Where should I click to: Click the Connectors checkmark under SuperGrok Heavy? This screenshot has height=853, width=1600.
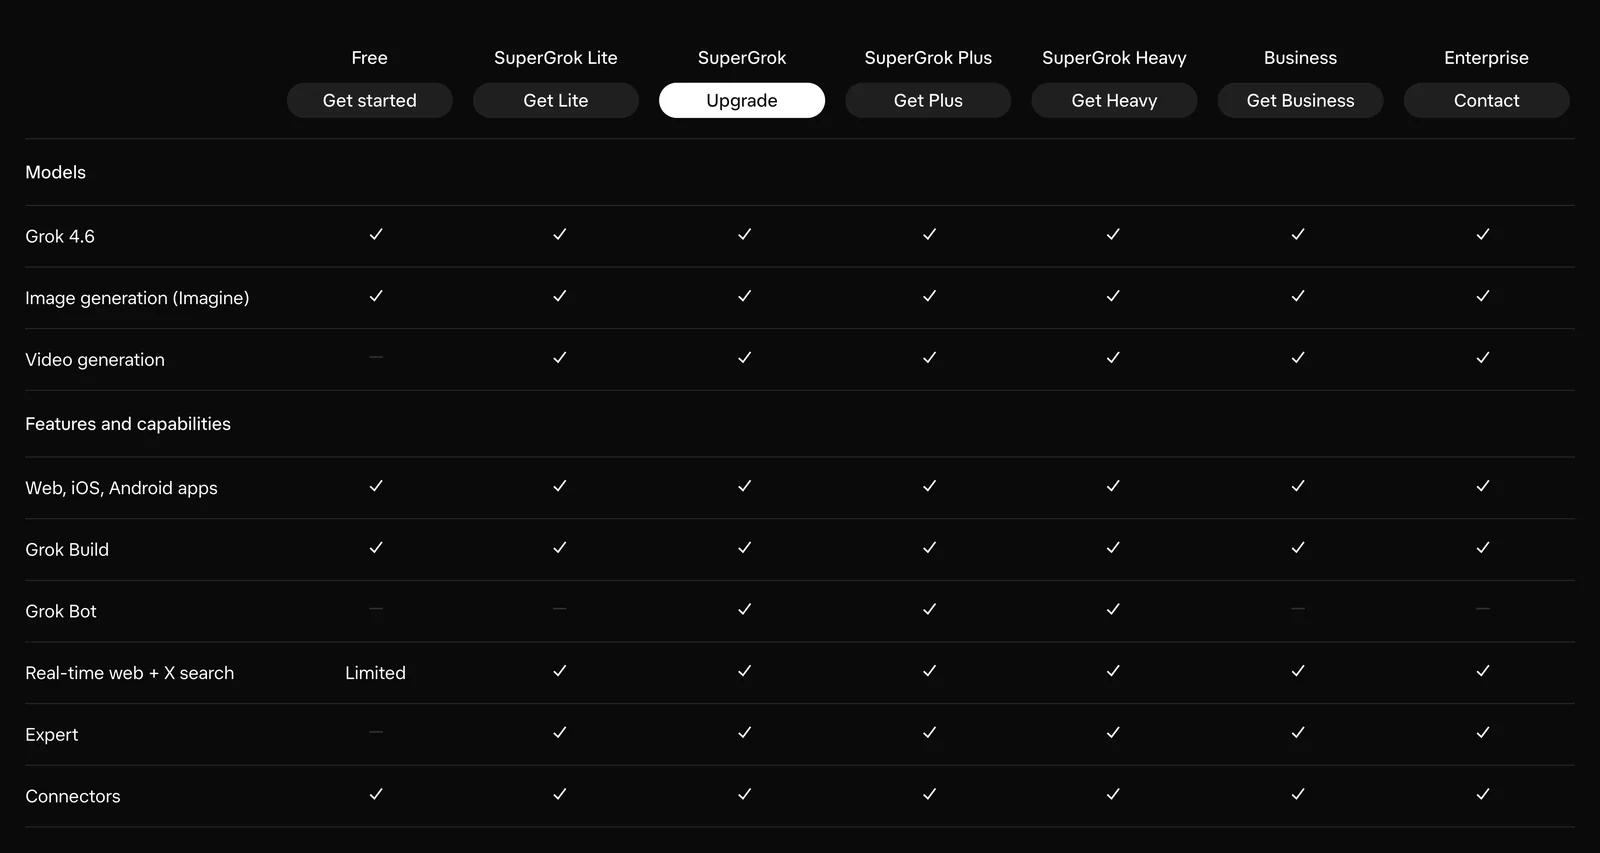1113,794
